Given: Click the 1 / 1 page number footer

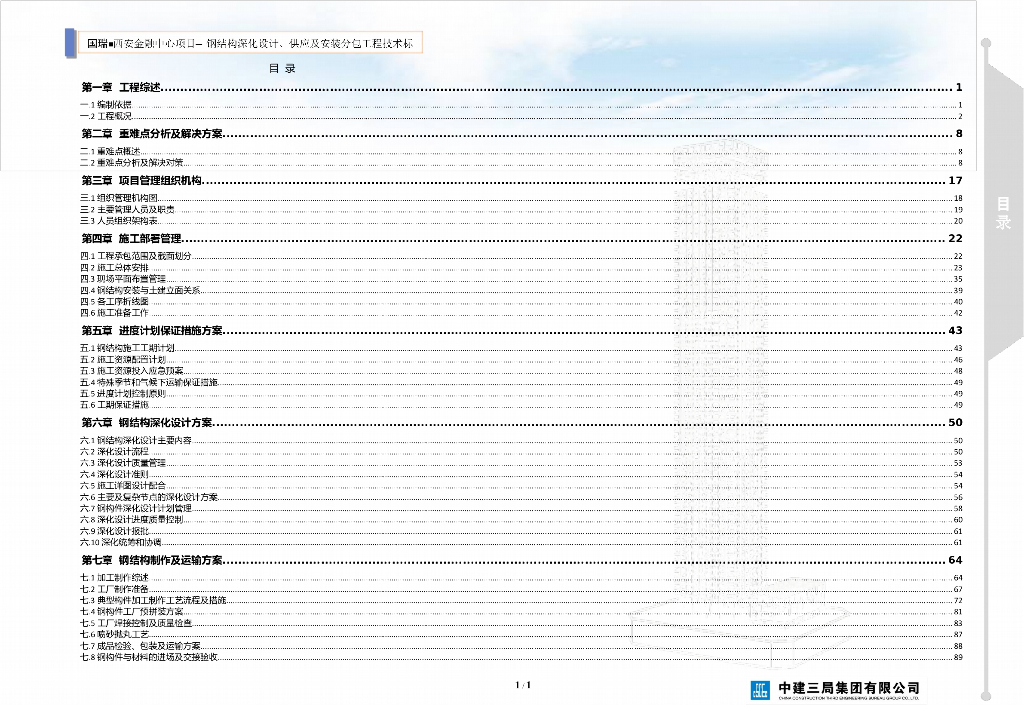Looking at the screenshot, I should coord(523,685).
